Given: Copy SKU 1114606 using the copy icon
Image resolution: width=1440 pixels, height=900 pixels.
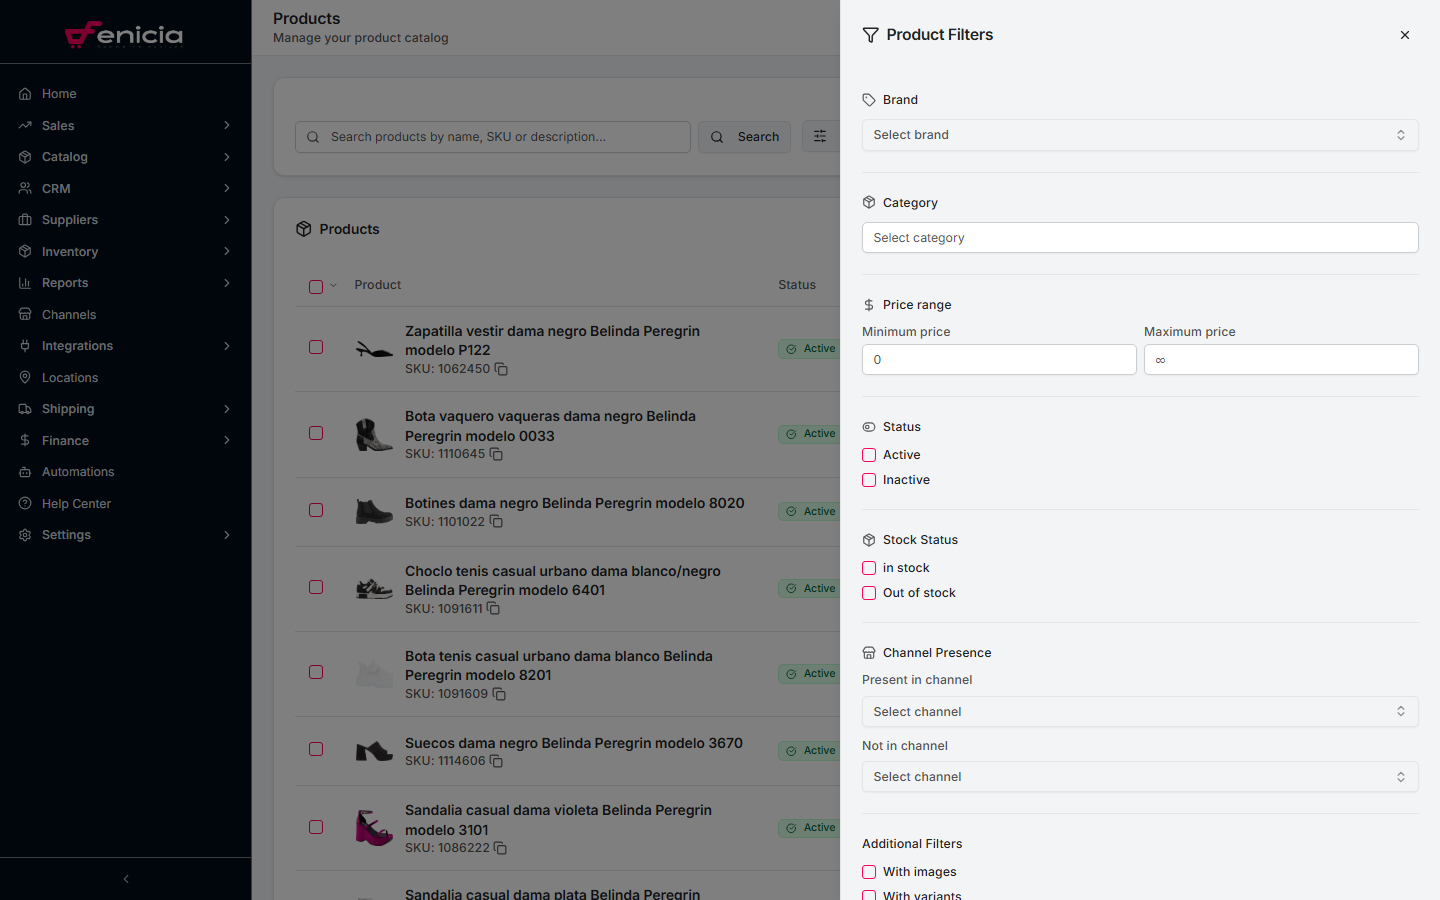Looking at the screenshot, I should pyautogui.click(x=496, y=761).
